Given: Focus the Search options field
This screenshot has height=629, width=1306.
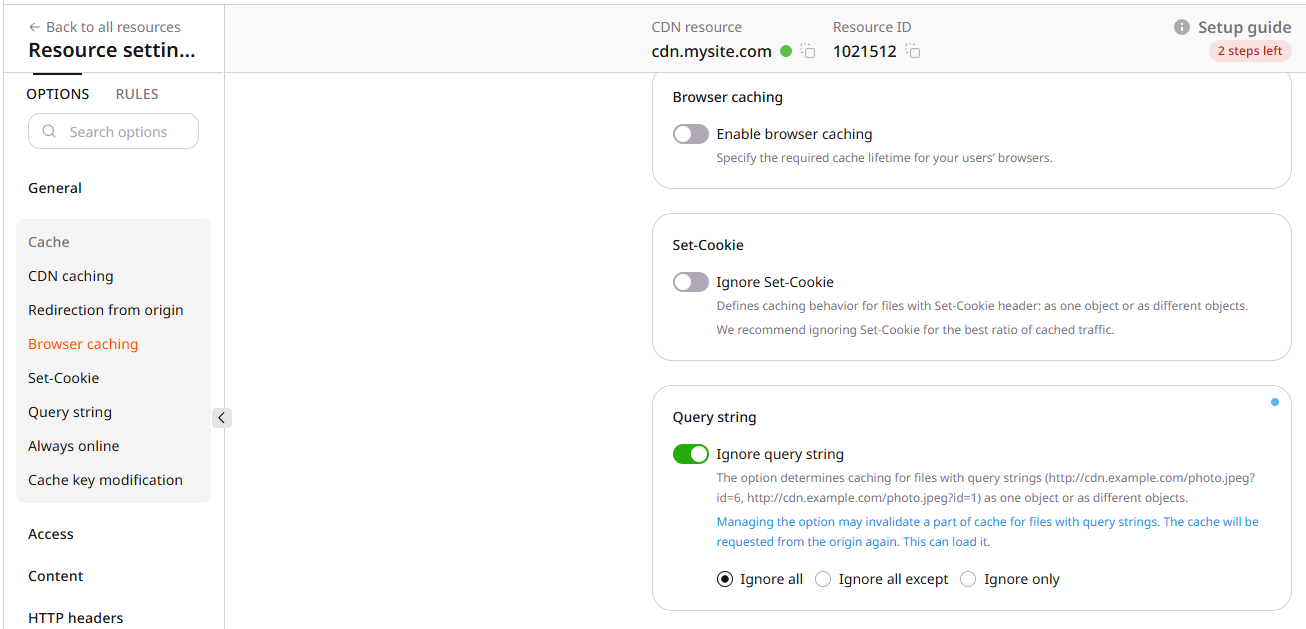Looking at the screenshot, I should (x=113, y=132).
